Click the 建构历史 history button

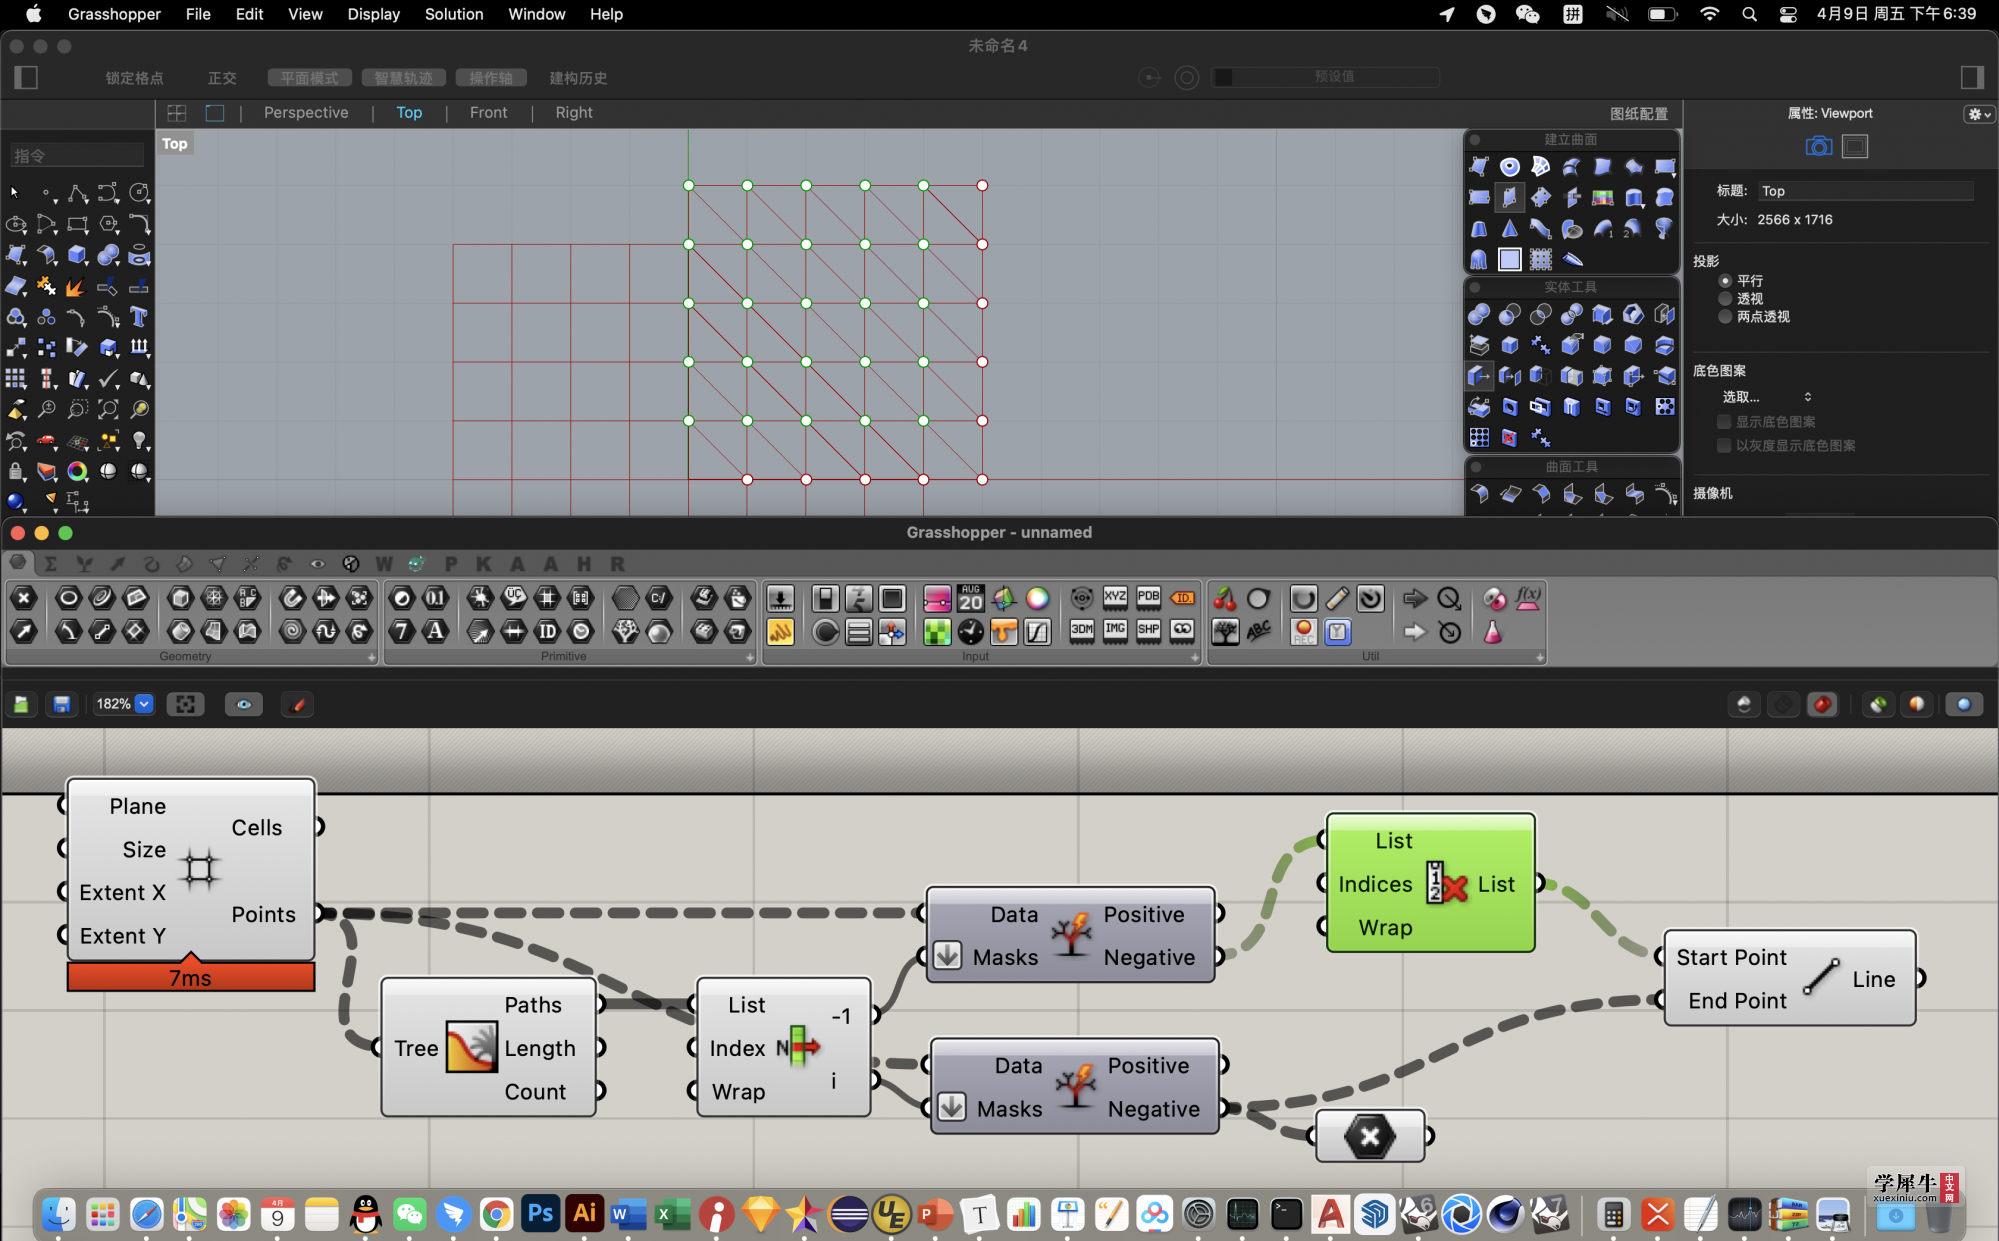coord(577,78)
